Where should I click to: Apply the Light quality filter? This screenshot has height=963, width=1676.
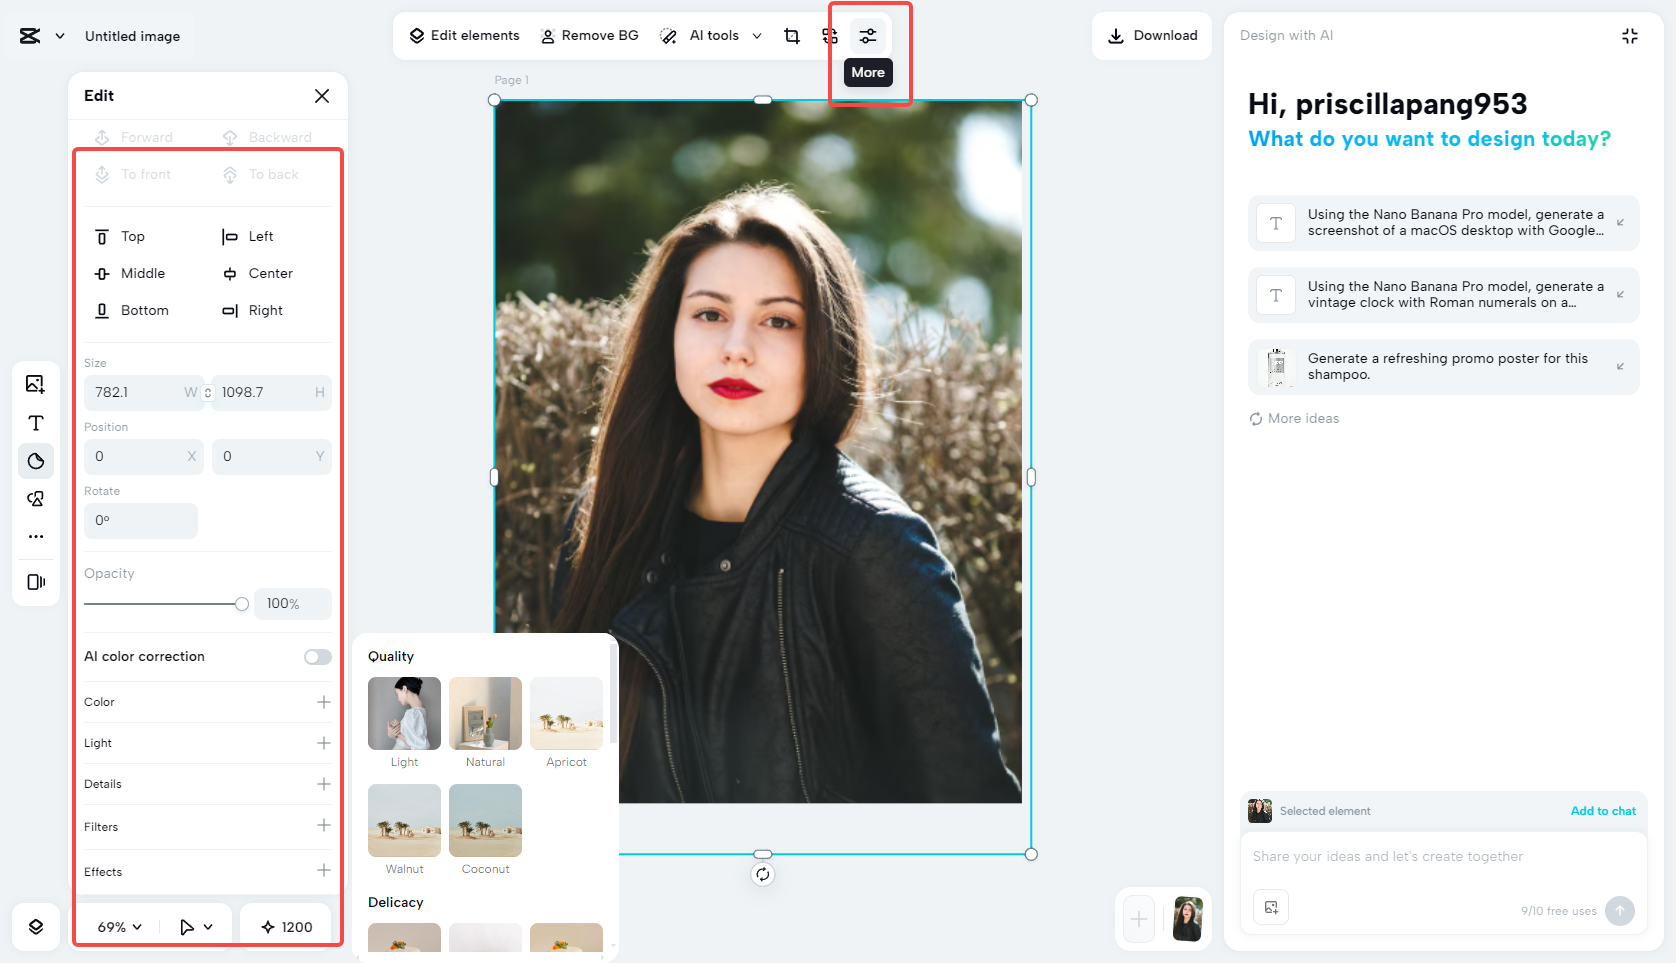pos(404,714)
